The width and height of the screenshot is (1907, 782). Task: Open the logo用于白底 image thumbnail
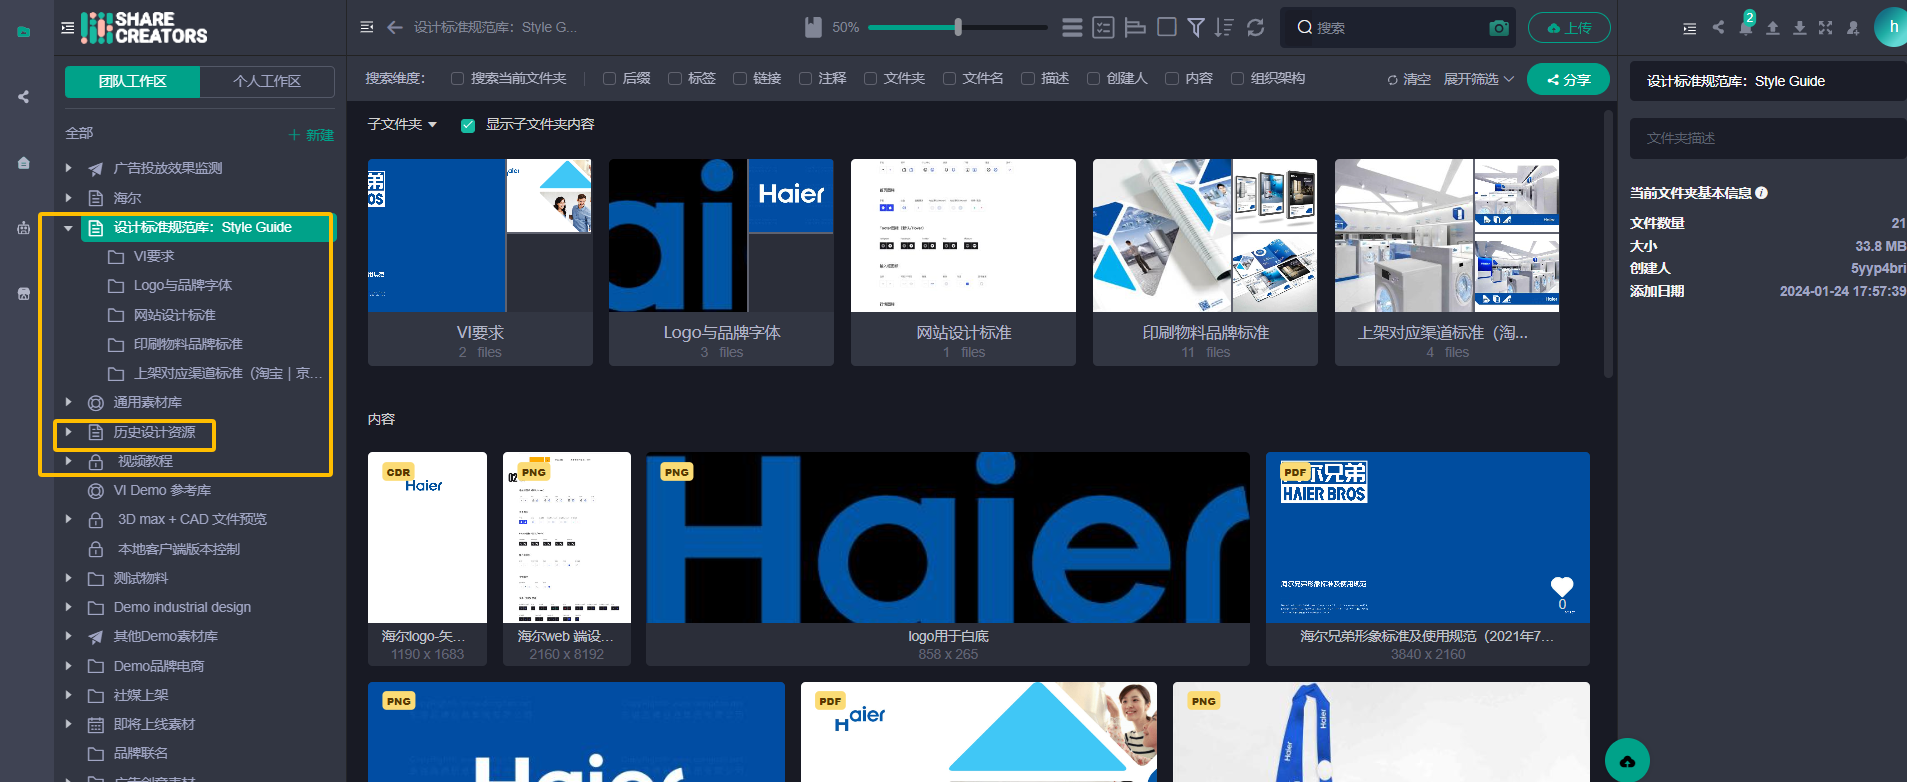click(x=948, y=537)
